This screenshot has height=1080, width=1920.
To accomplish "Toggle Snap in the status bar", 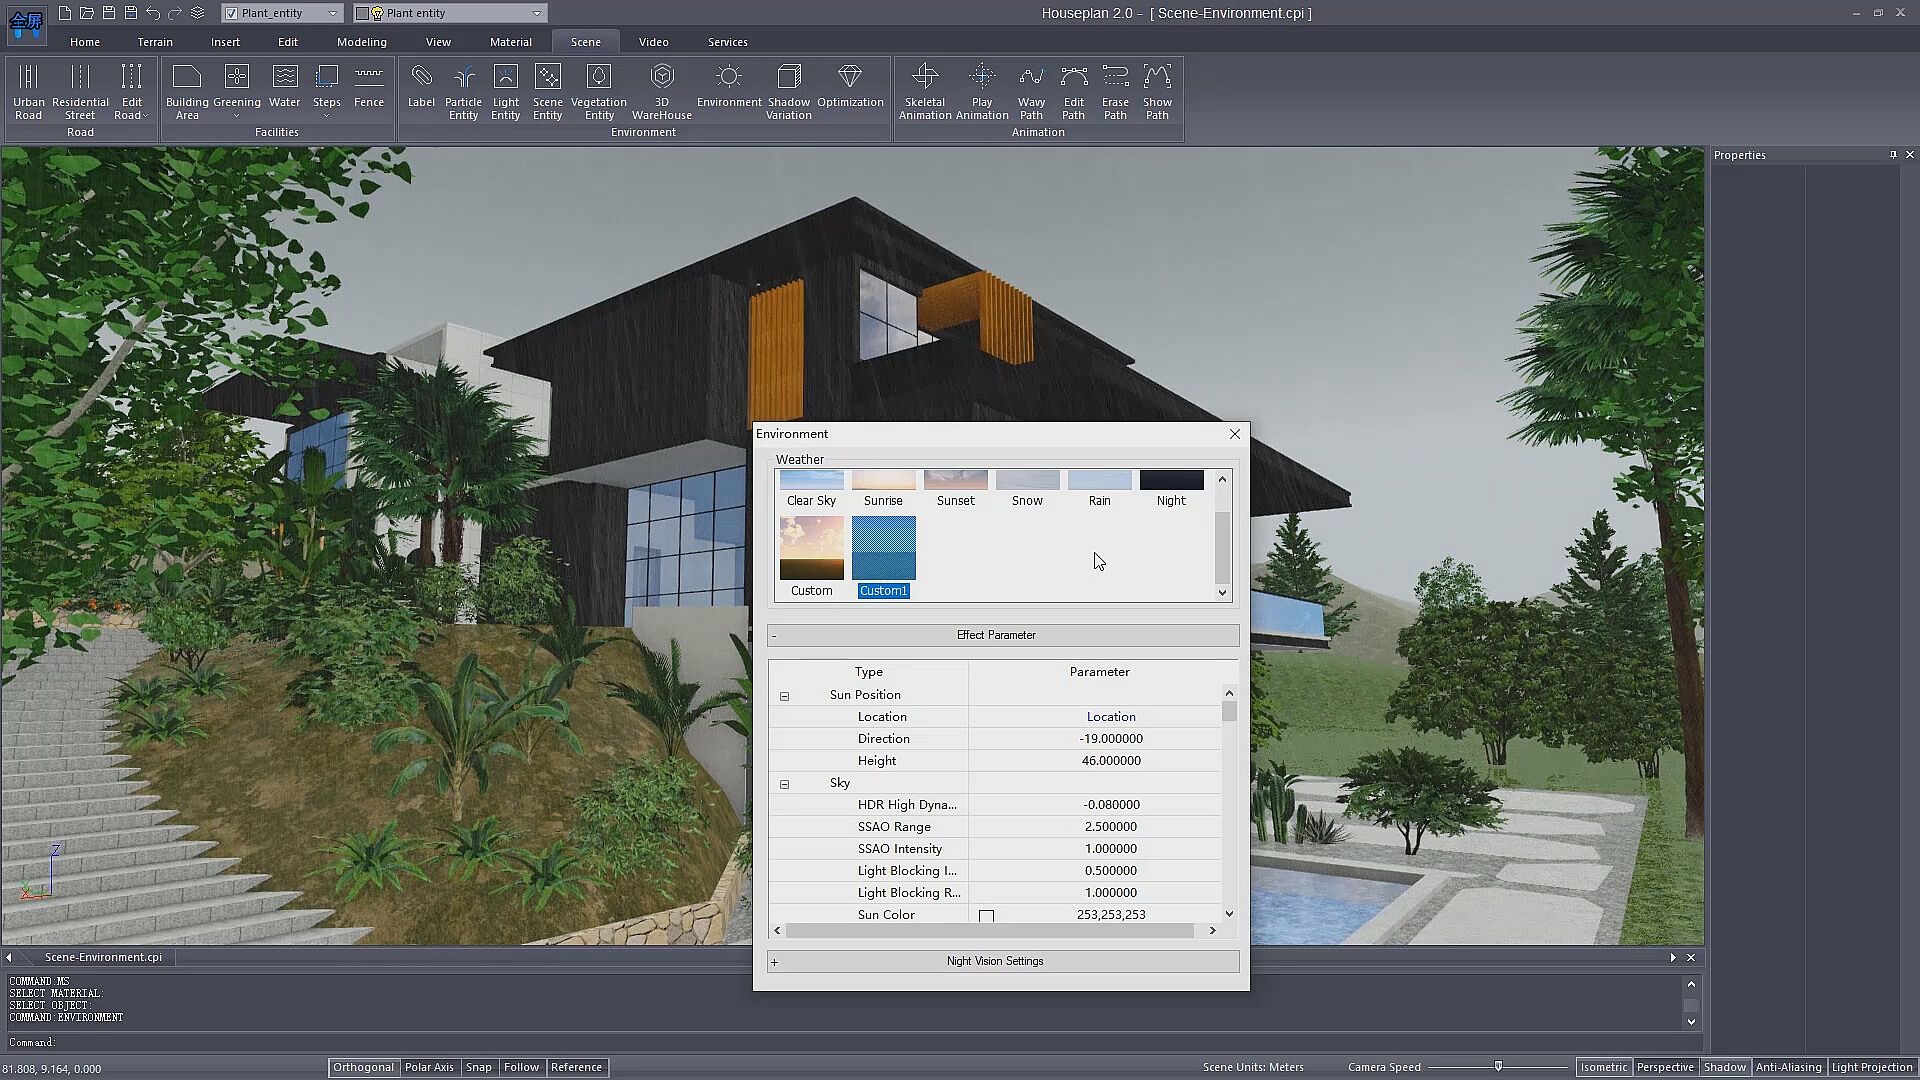I will point(478,1067).
